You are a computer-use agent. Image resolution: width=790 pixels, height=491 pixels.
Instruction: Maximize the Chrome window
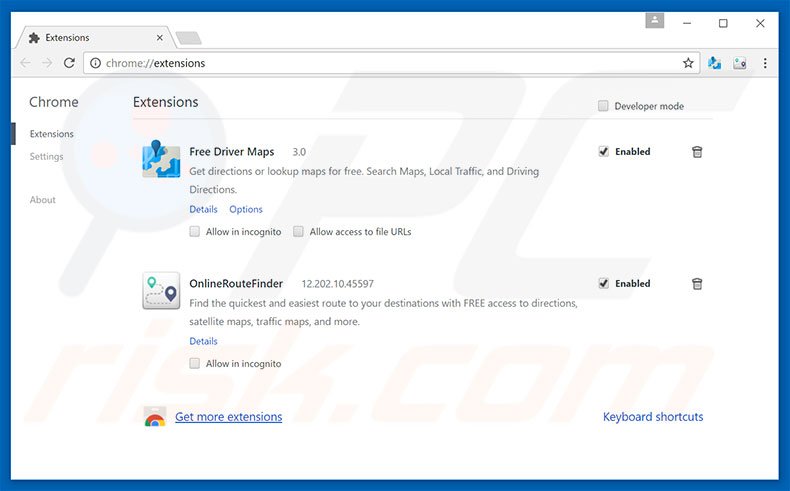point(723,23)
